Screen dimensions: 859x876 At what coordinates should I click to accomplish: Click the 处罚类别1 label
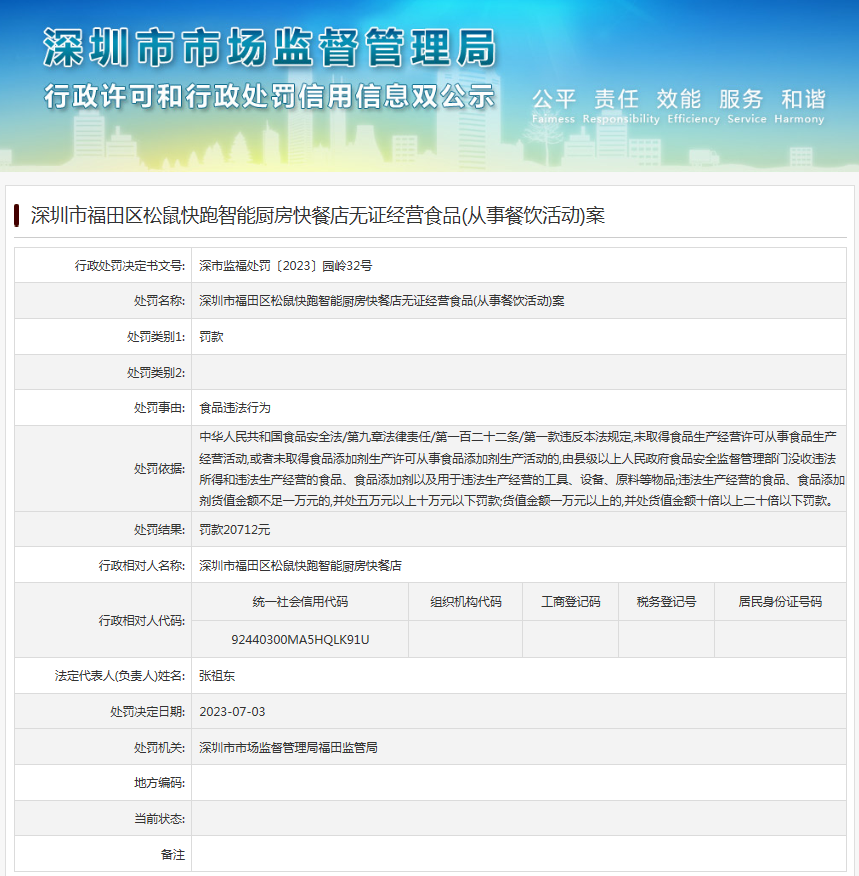tap(156, 337)
